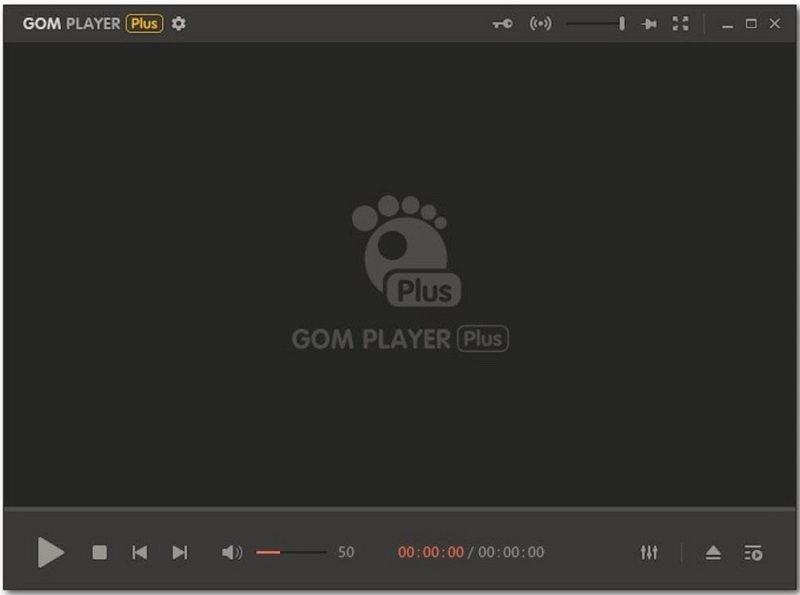Open the Control Panel equalizer icon

point(651,551)
